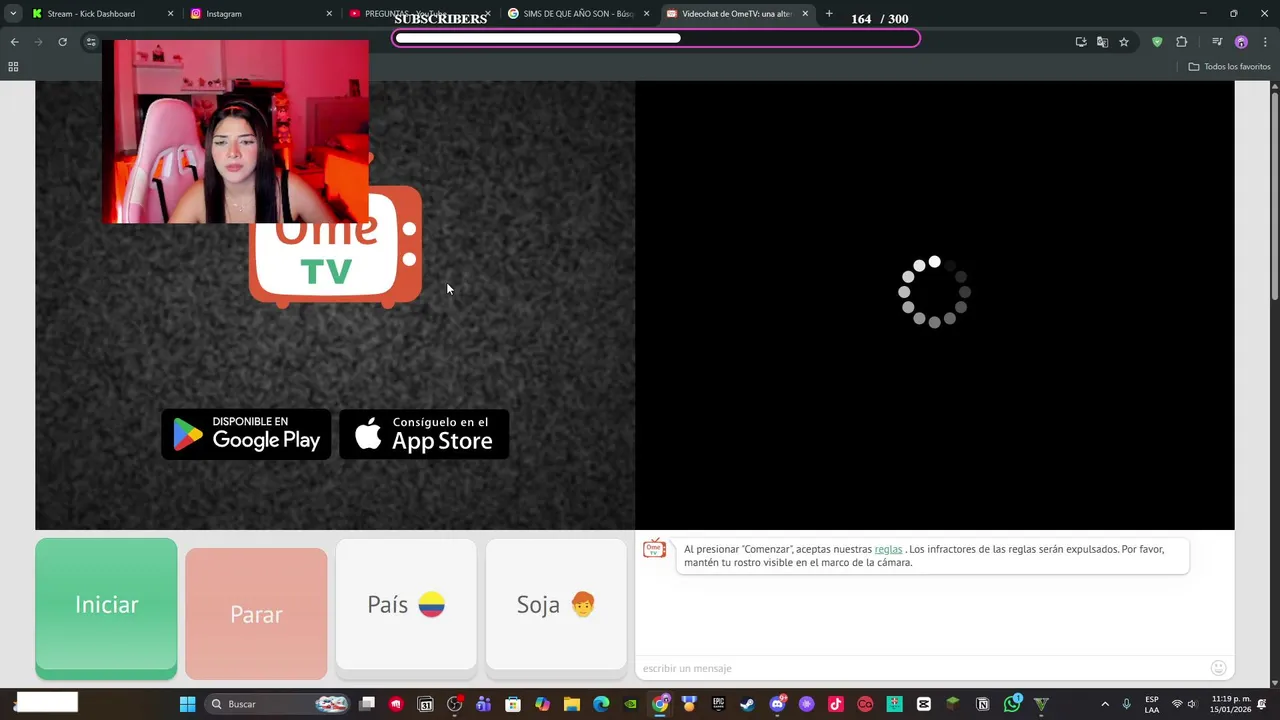Open TikTok from the taskbar
Image resolution: width=1280 pixels, height=720 pixels.
pos(836,704)
